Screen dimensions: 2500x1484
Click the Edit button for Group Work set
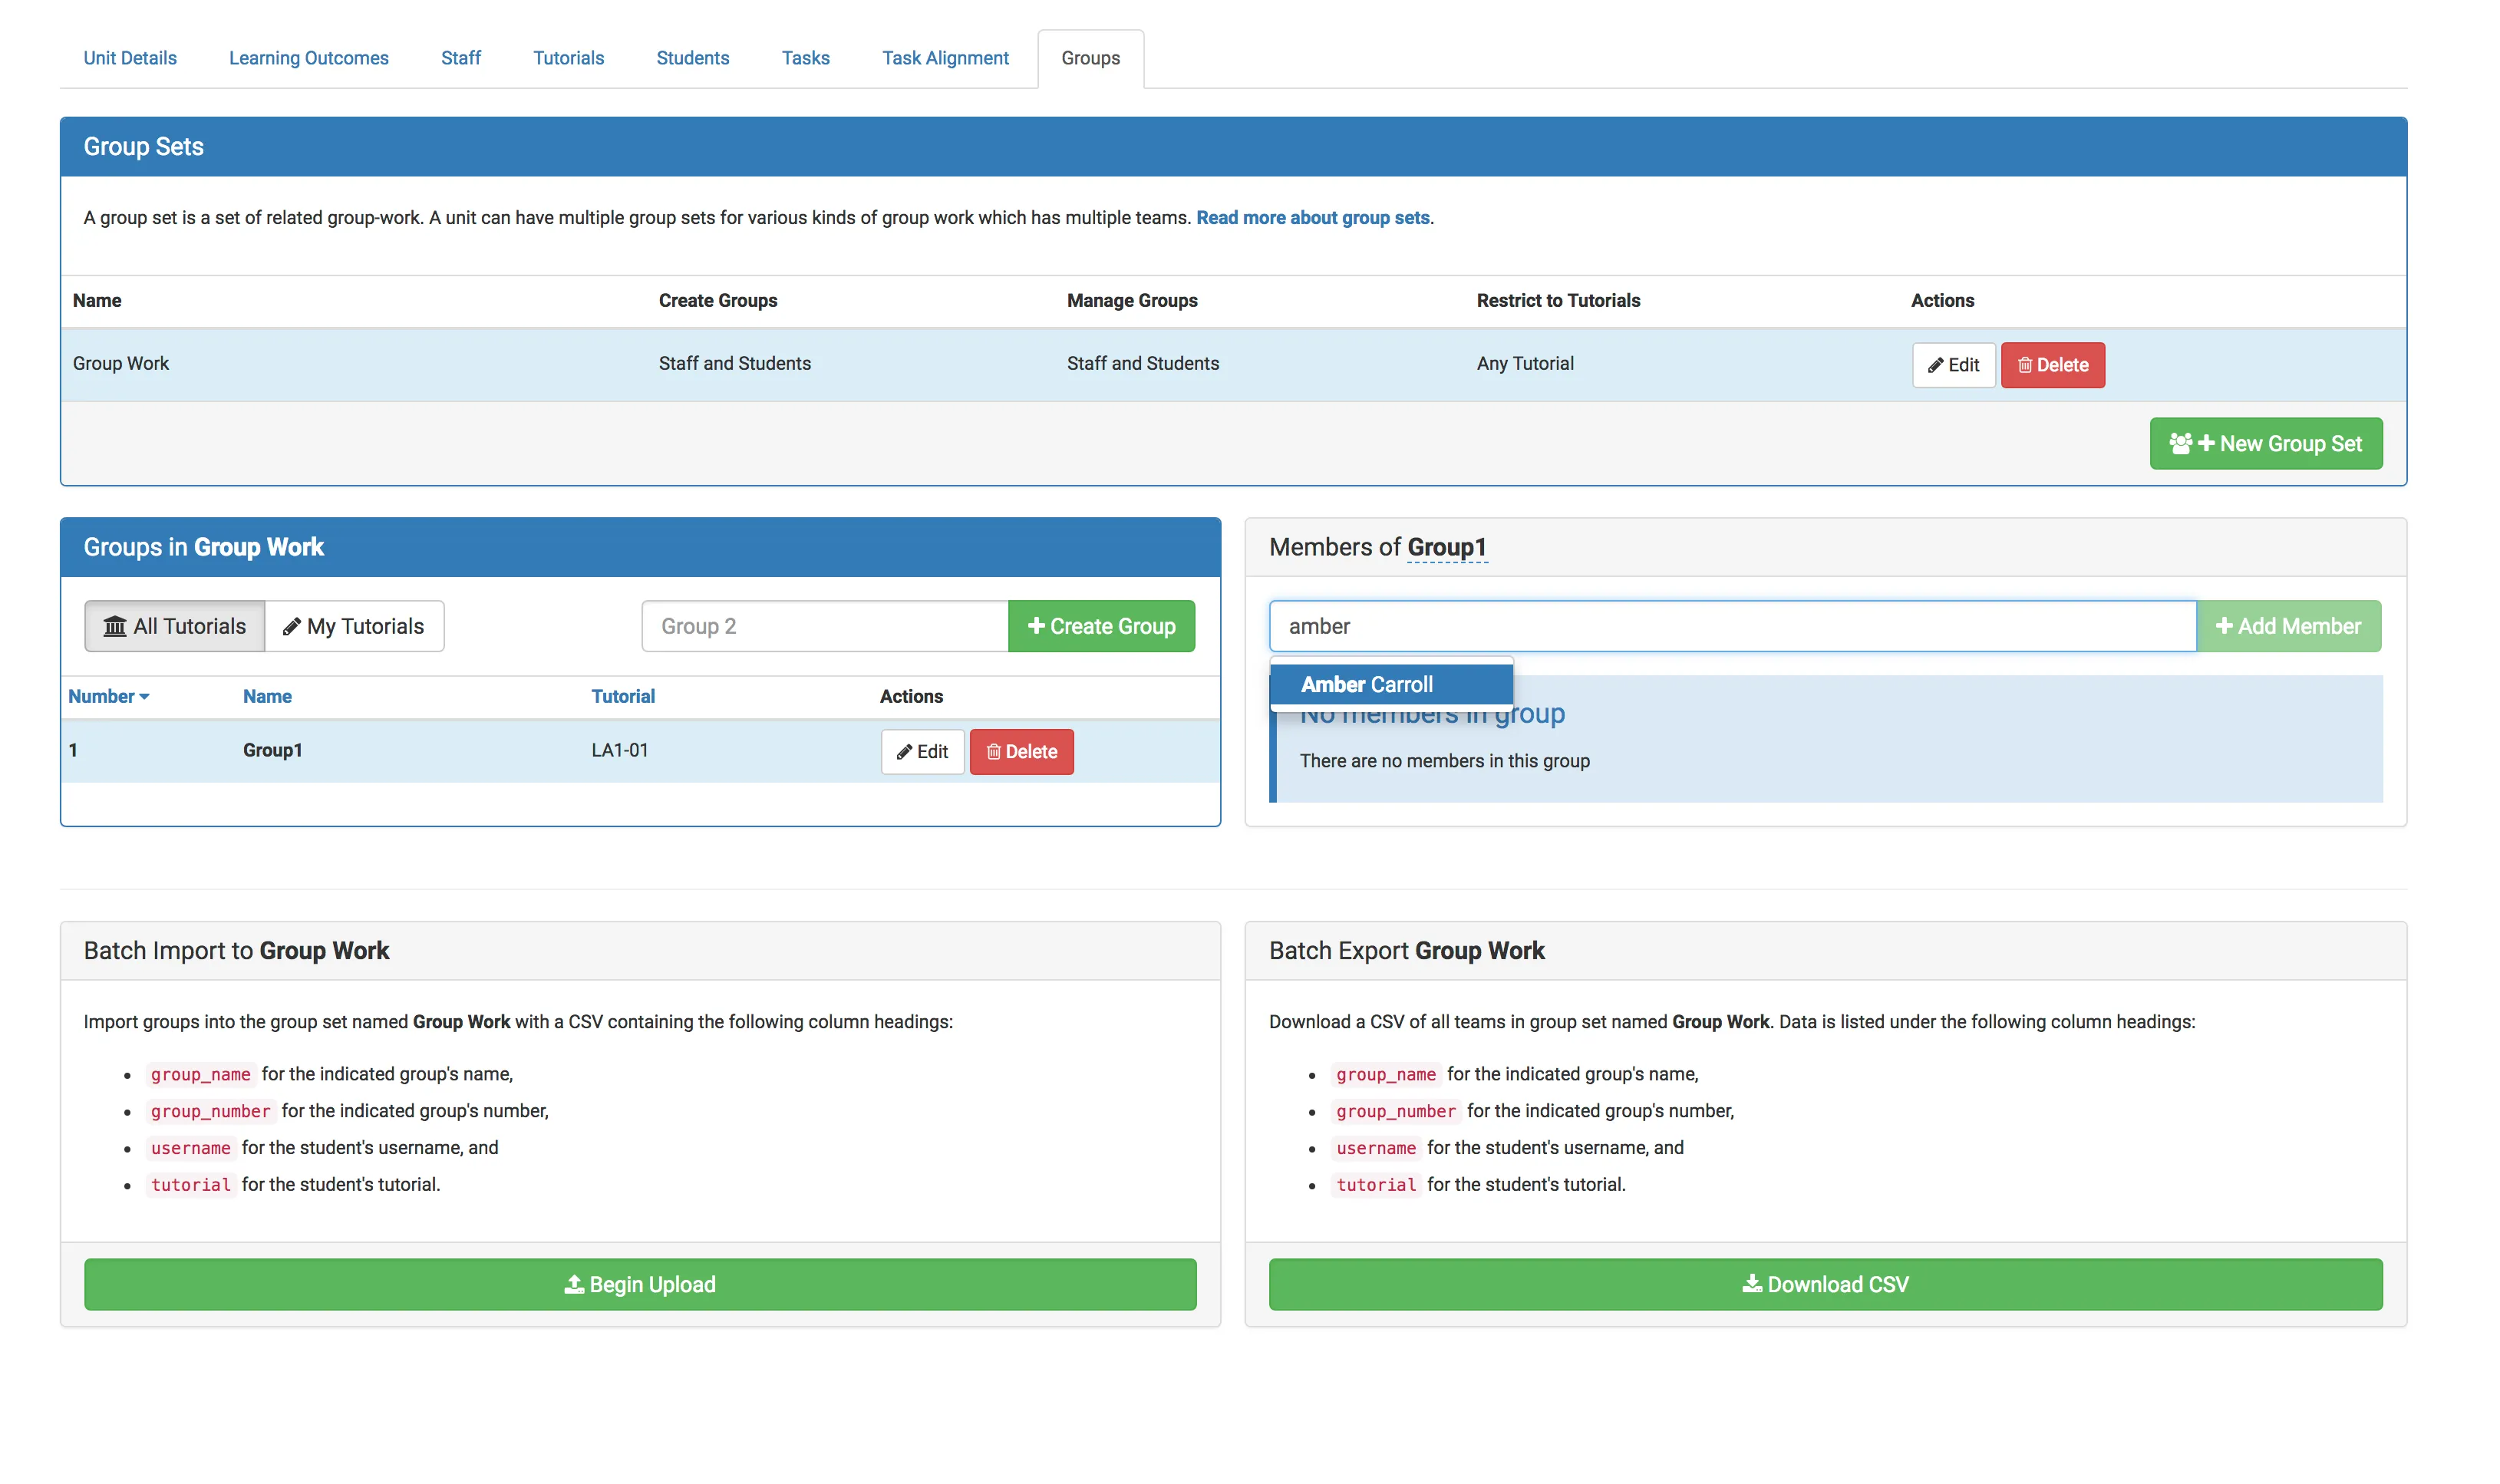[1952, 365]
